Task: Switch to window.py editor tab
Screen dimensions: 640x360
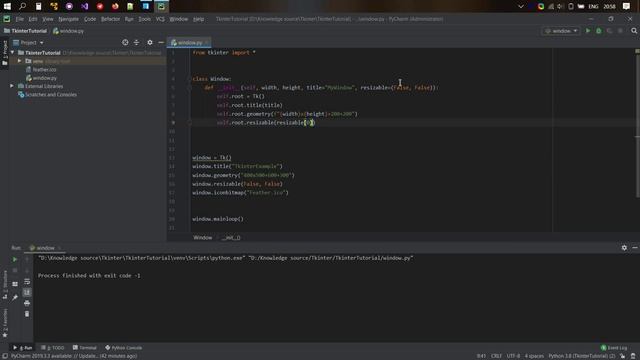Action: [189, 42]
